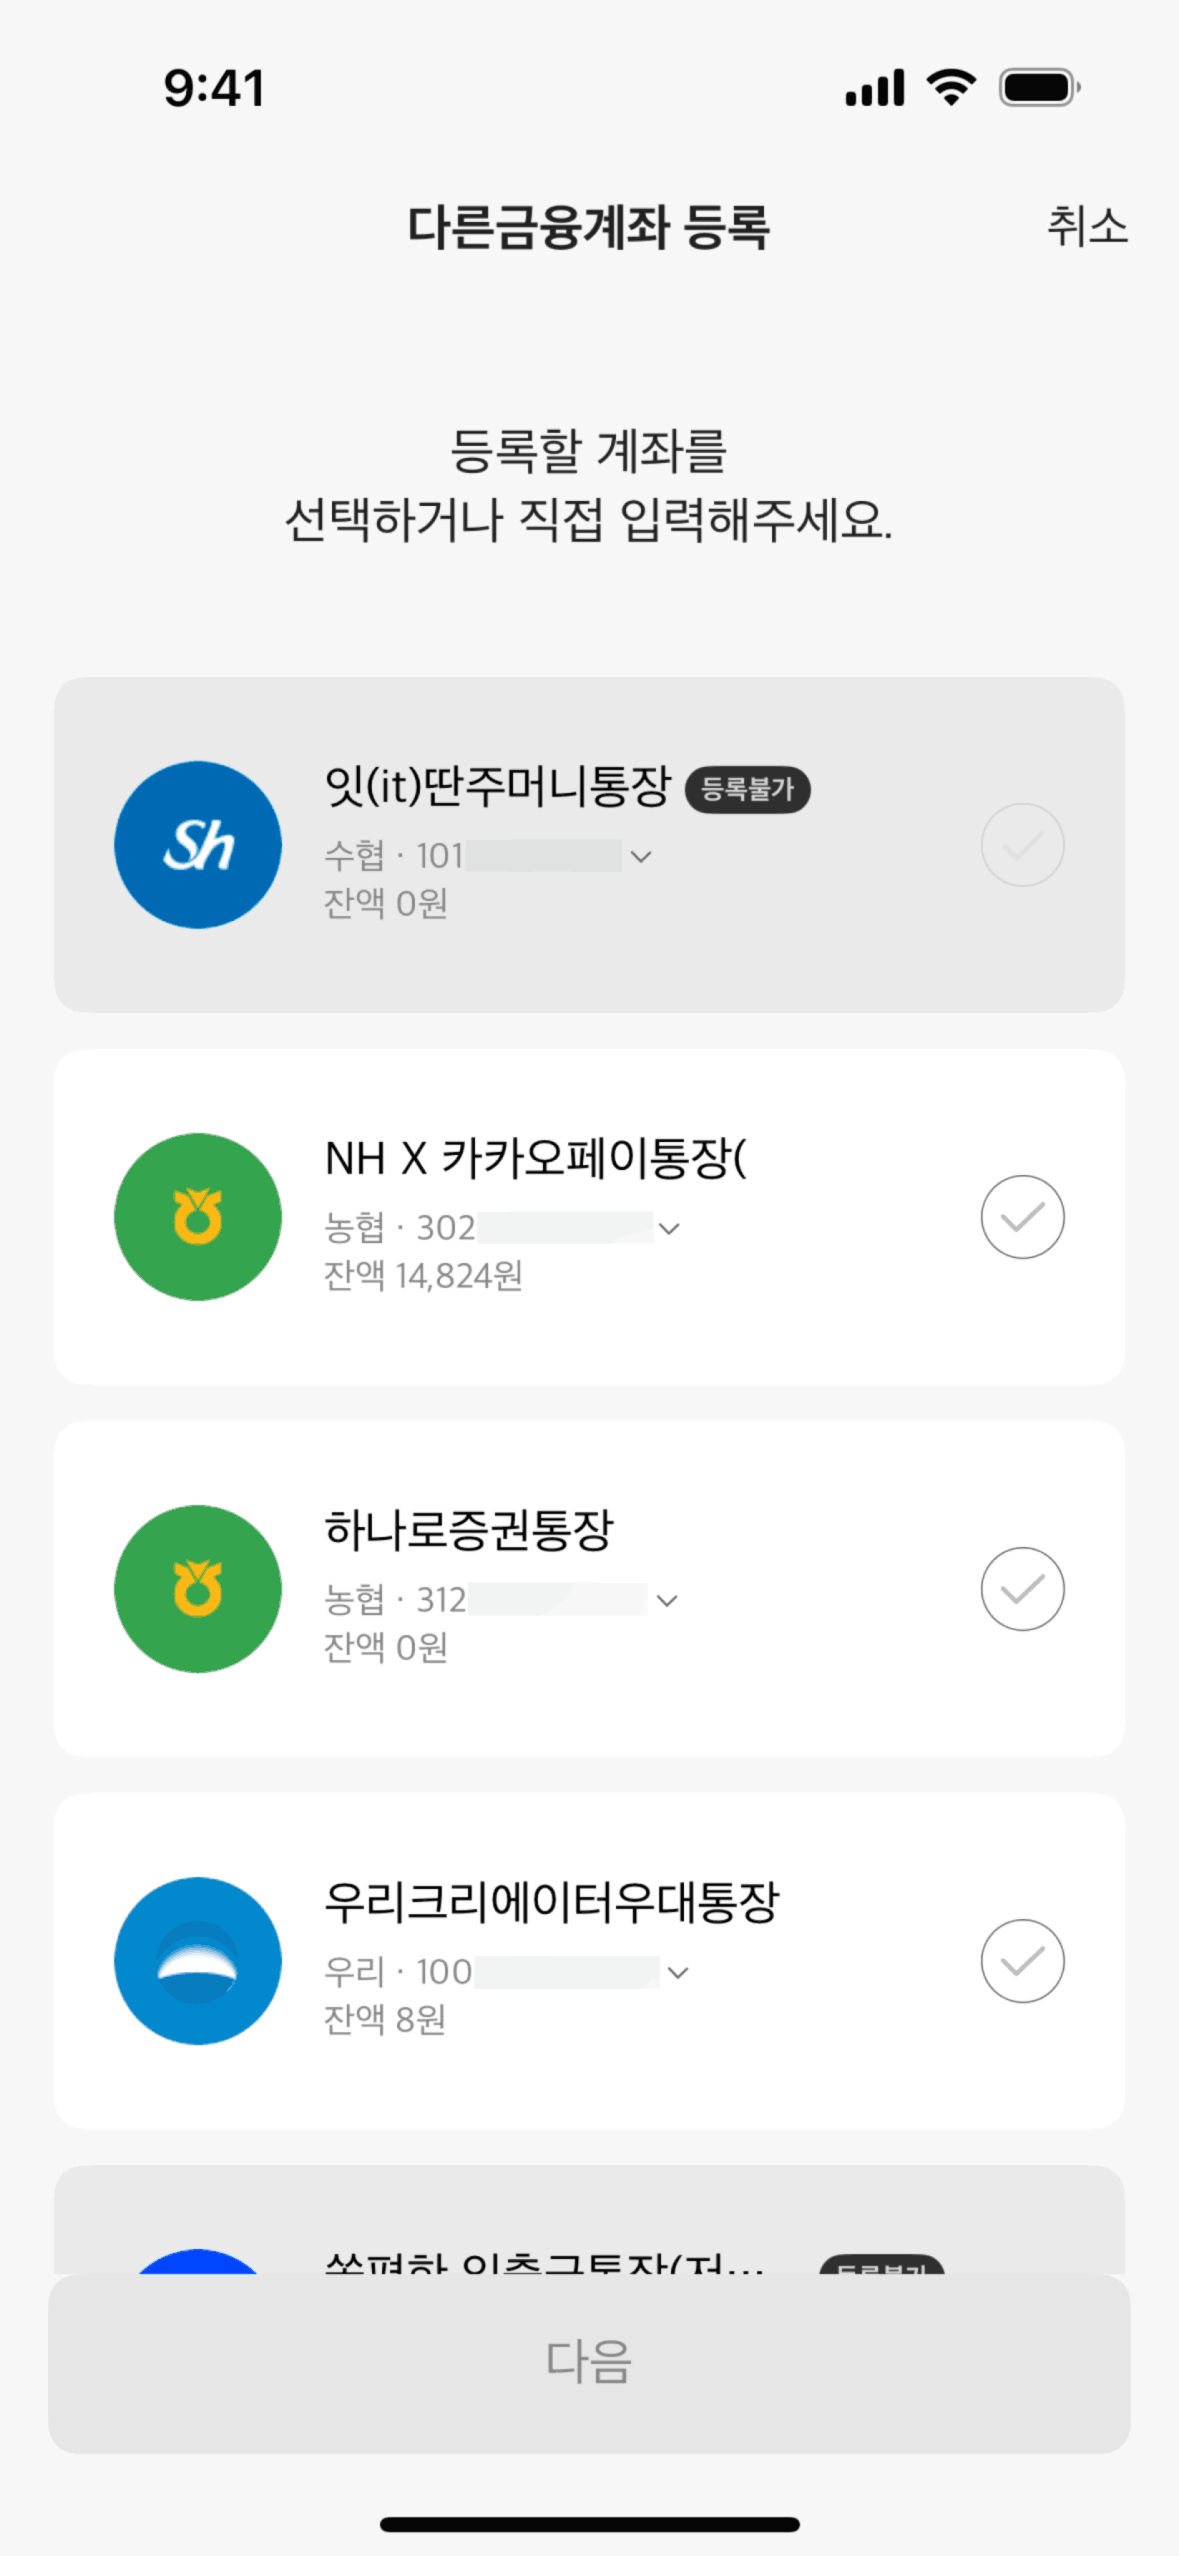
Task: Tap the Suhyup Sh bank logo
Action: pyautogui.click(x=198, y=845)
